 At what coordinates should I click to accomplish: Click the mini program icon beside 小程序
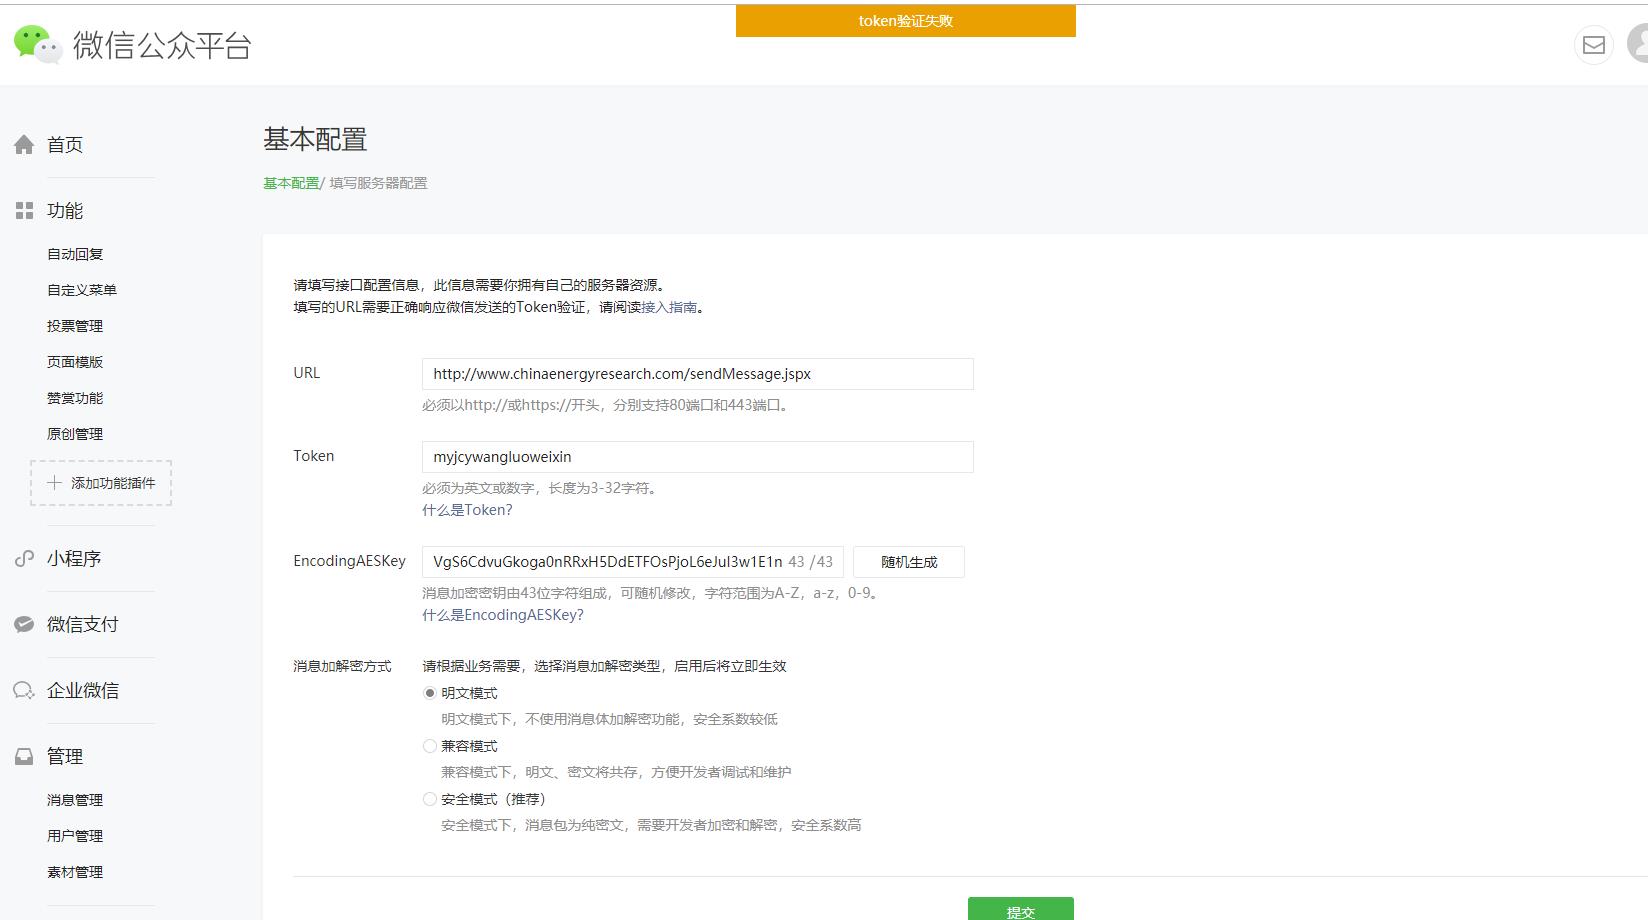pos(24,559)
